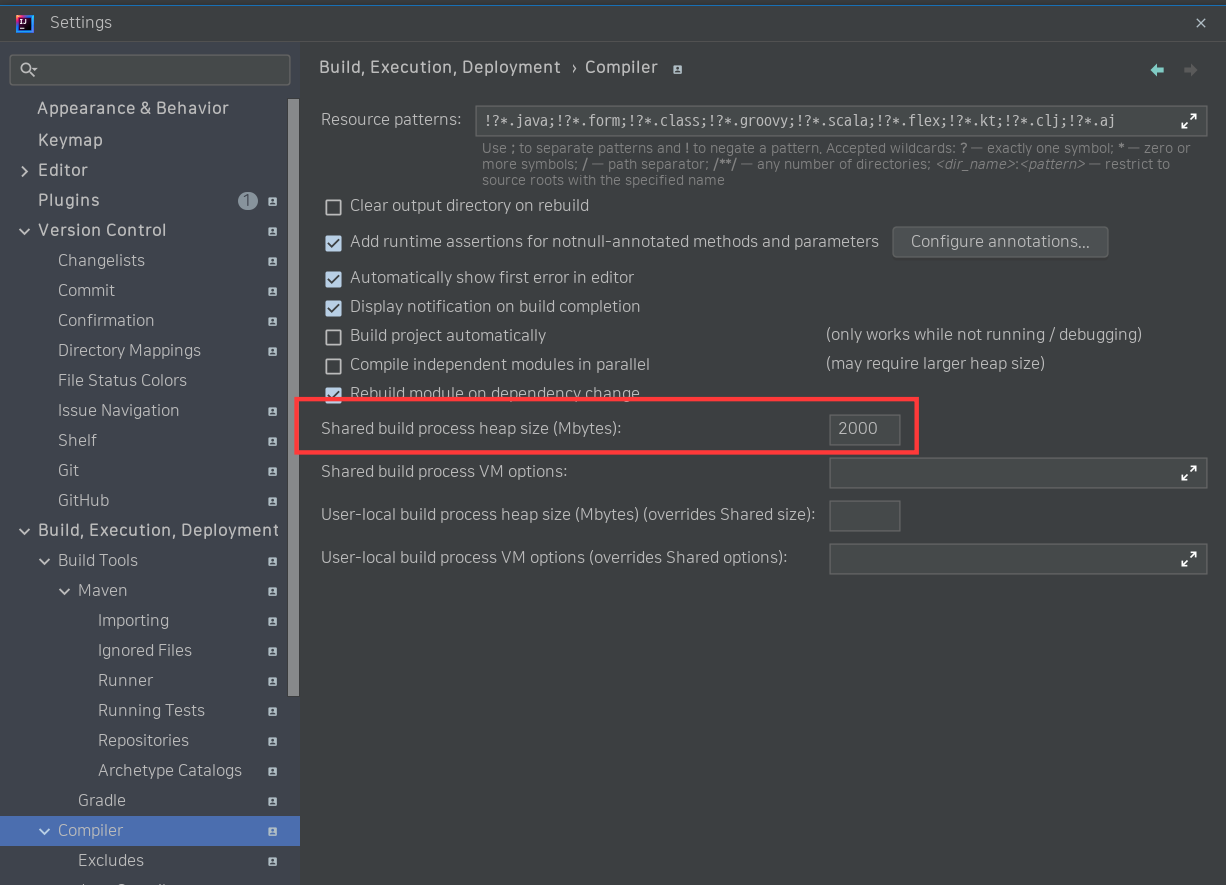Expand the Shared build process VM options field
The height and width of the screenshot is (885, 1226).
click(1189, 473)
